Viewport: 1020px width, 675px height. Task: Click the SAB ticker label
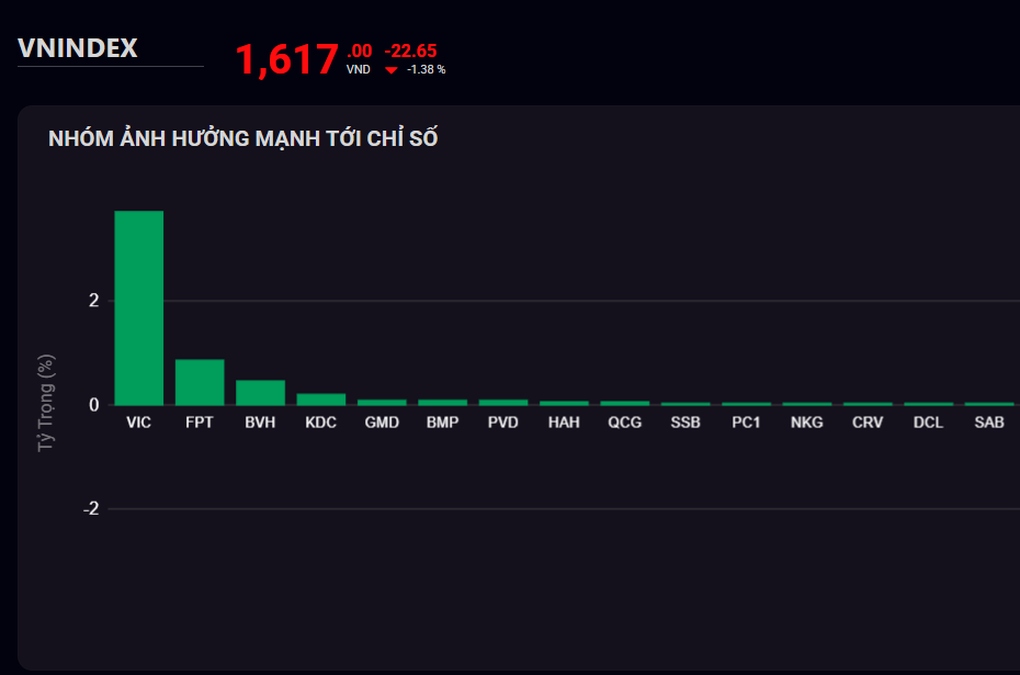pyautogui.click(x=989, y=423)
